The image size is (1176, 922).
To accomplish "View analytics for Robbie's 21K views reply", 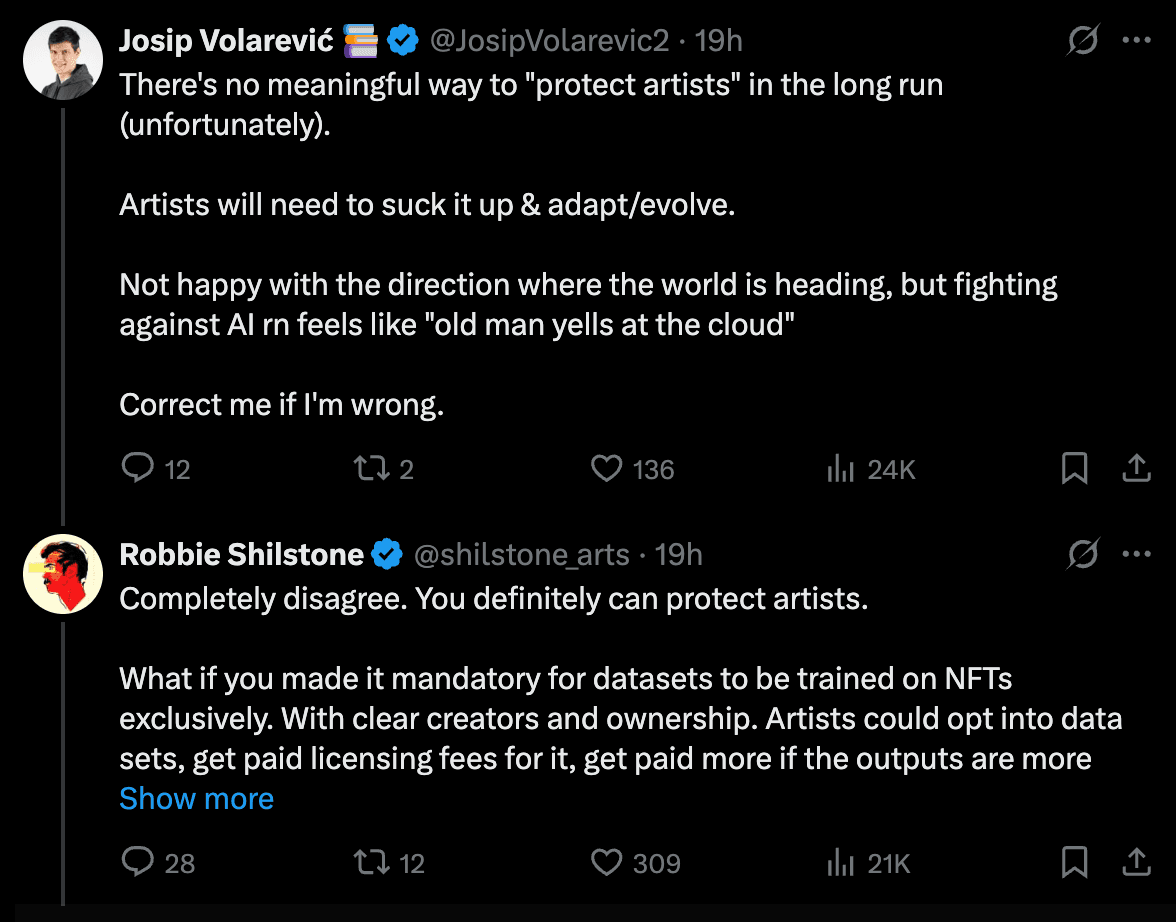I will point(838,862).
